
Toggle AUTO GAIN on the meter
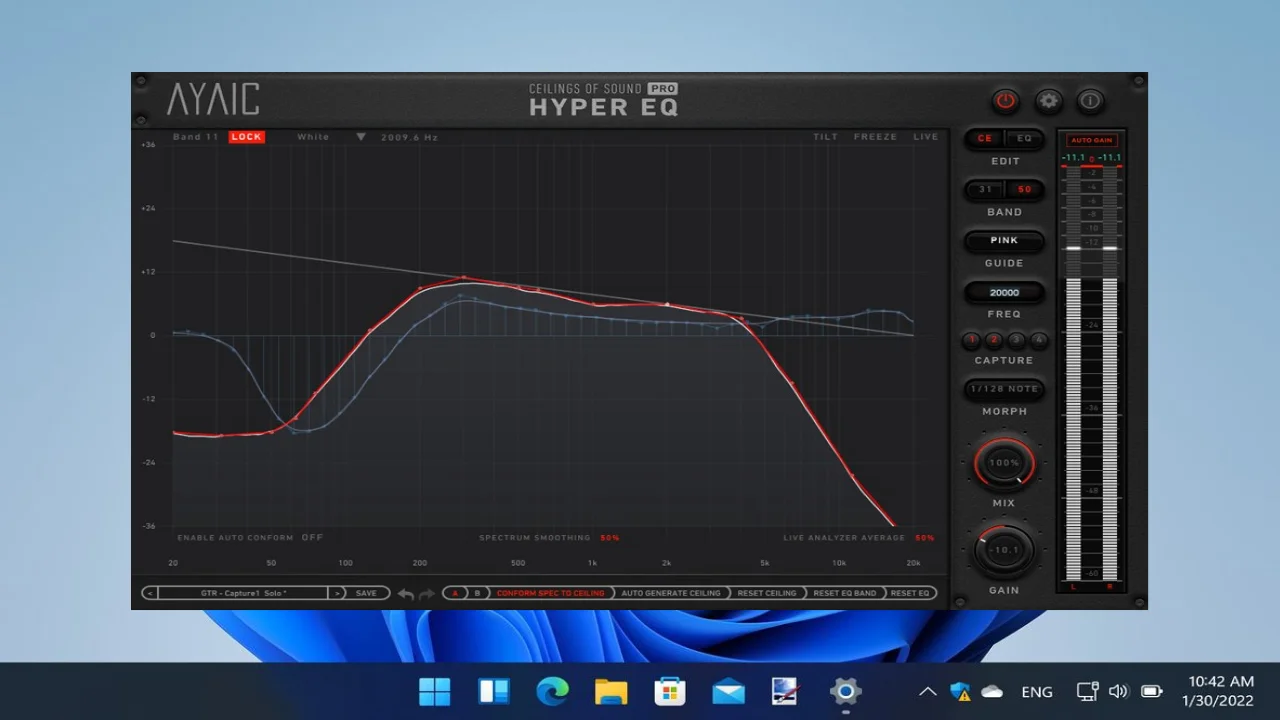click(x=1091, y=140)
